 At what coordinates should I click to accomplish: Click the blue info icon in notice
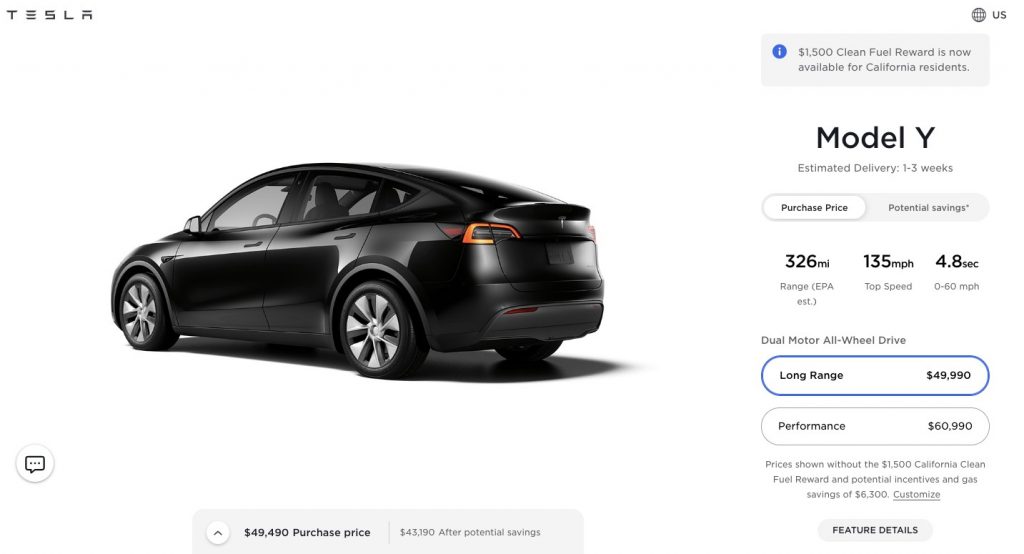click(x=779, y=52)
